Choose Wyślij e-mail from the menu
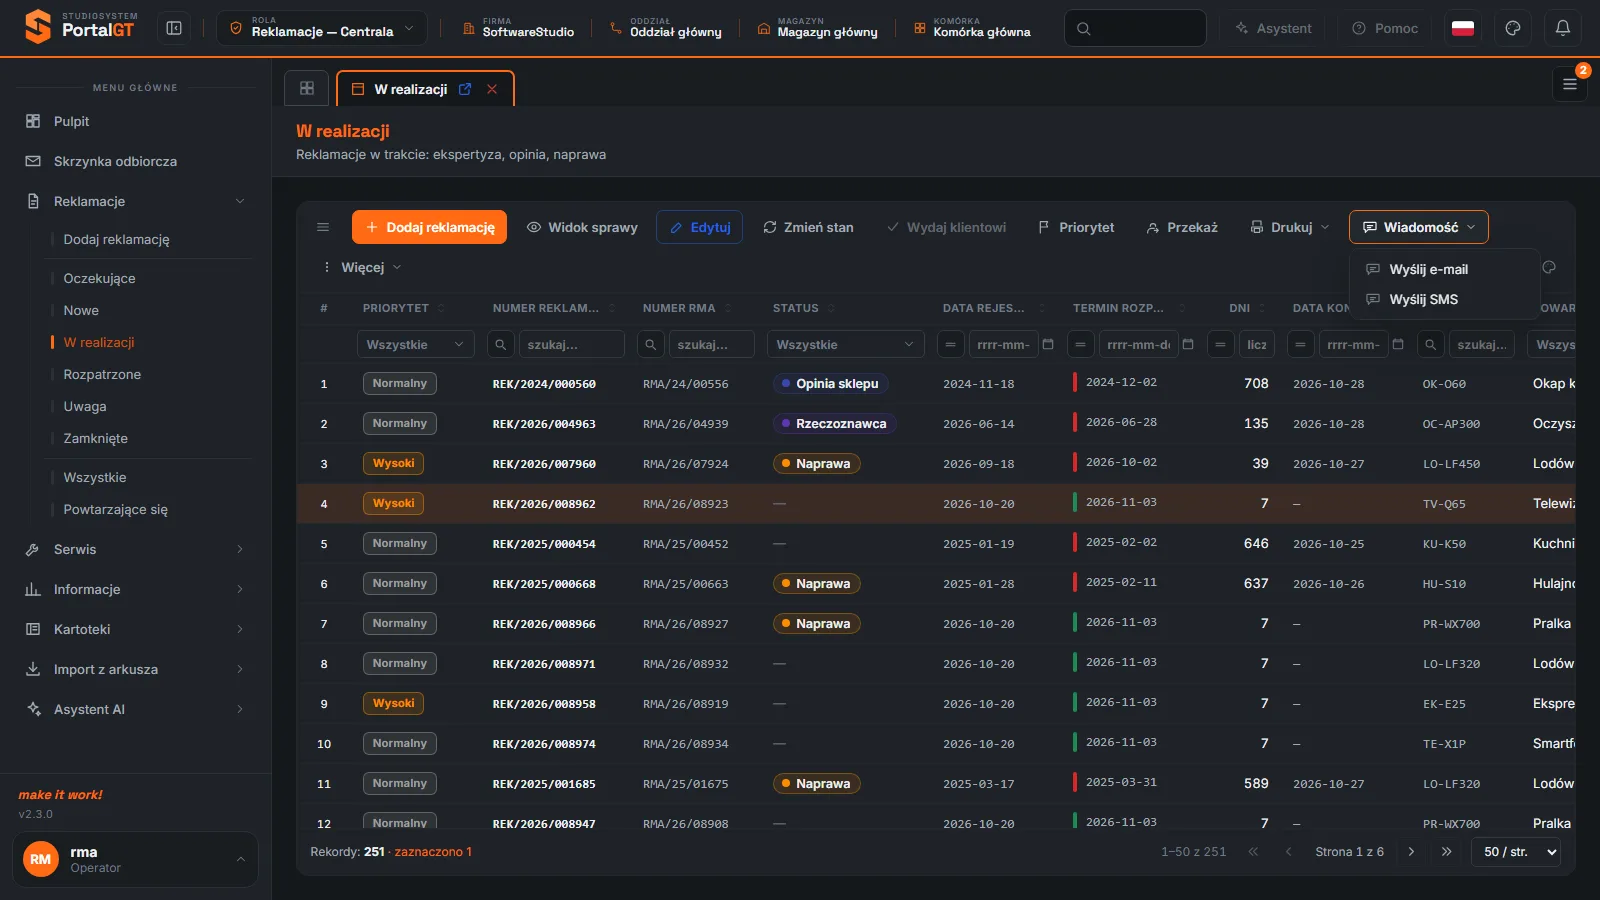The image size is (1600, 900). [1429, 269]
